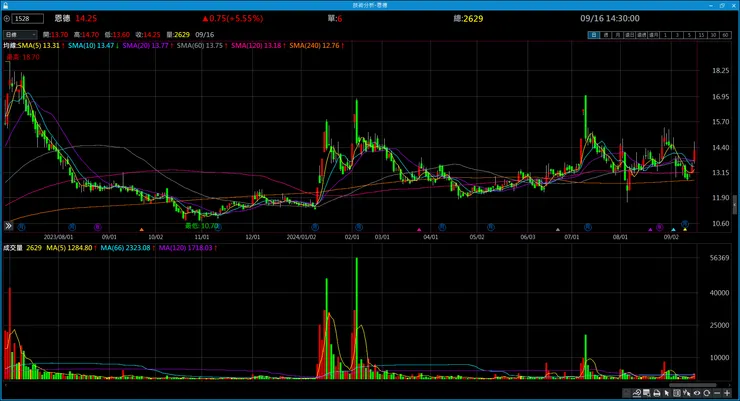Select the sixth period tab before 1
740x401 pixels.
click(x=653, y=35)
